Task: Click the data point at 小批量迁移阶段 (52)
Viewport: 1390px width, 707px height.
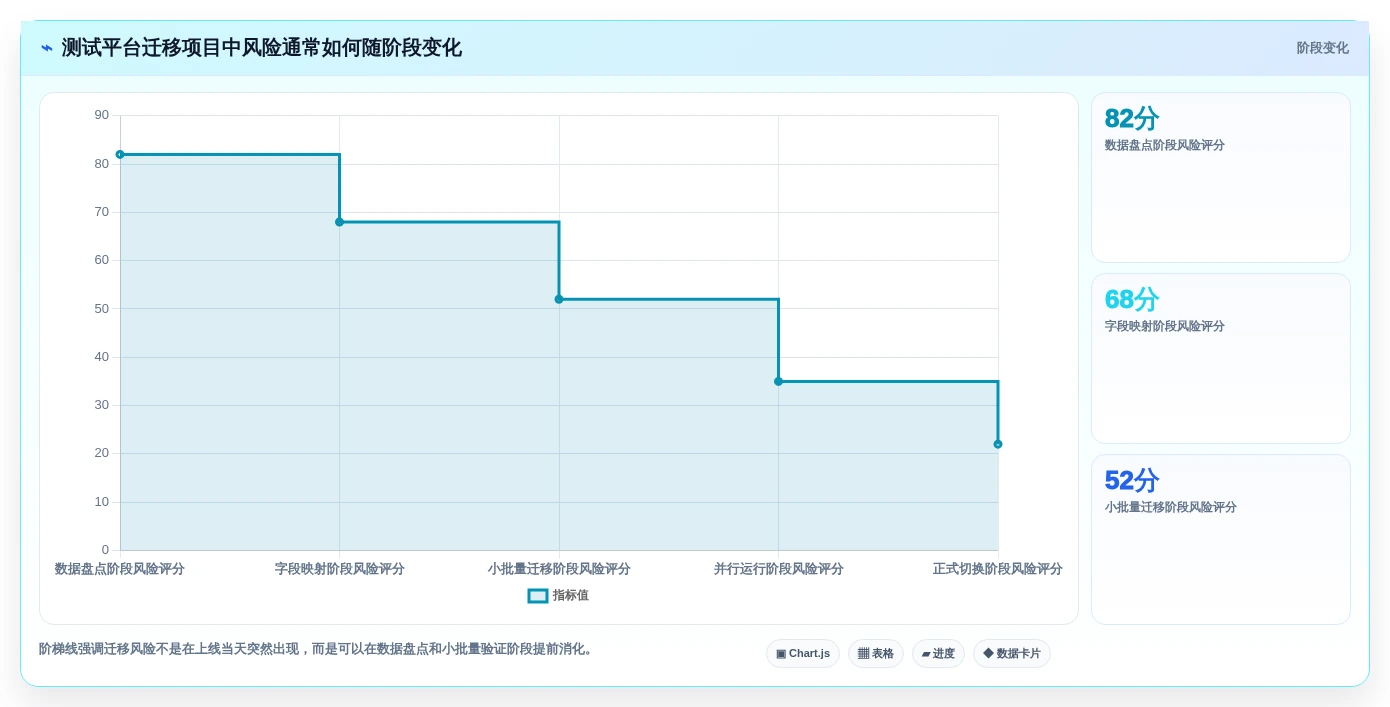Action: (x=559, y=299)
